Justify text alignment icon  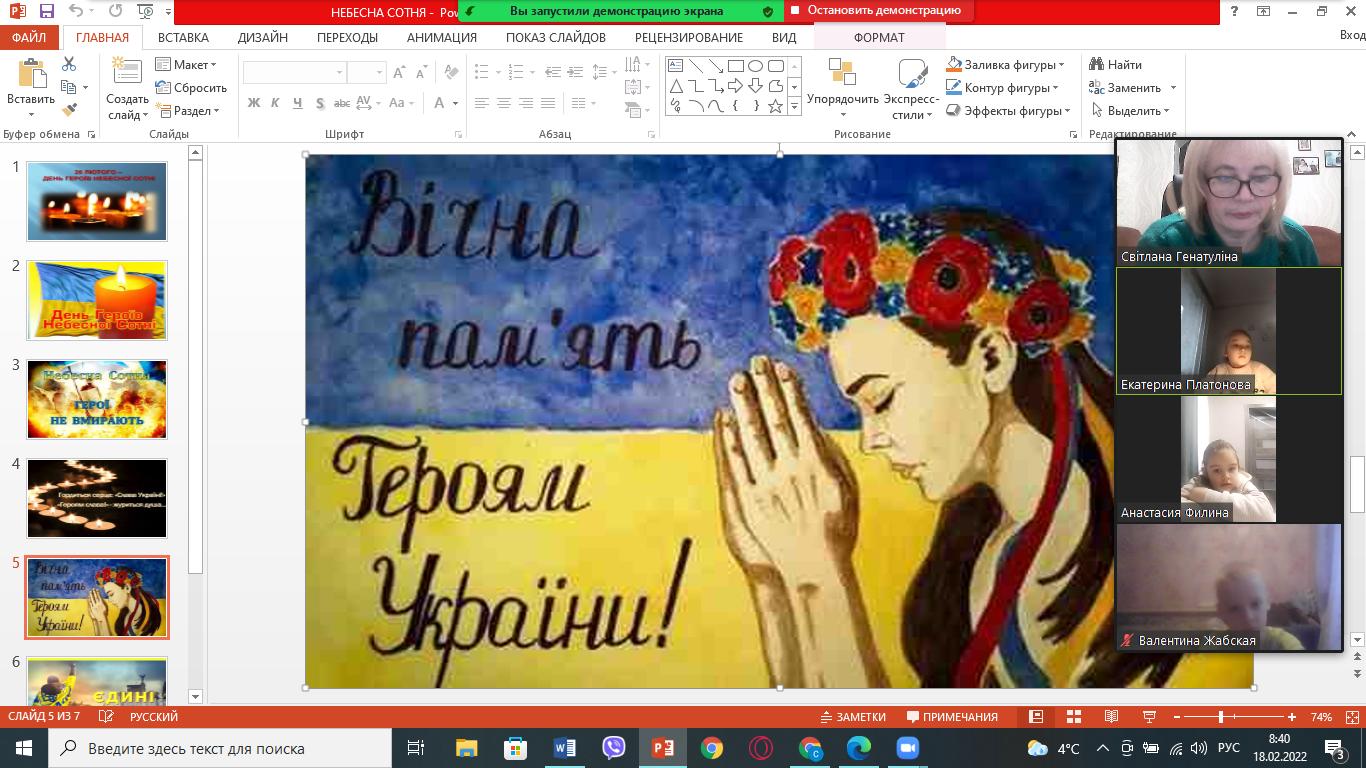coord(547,103)
